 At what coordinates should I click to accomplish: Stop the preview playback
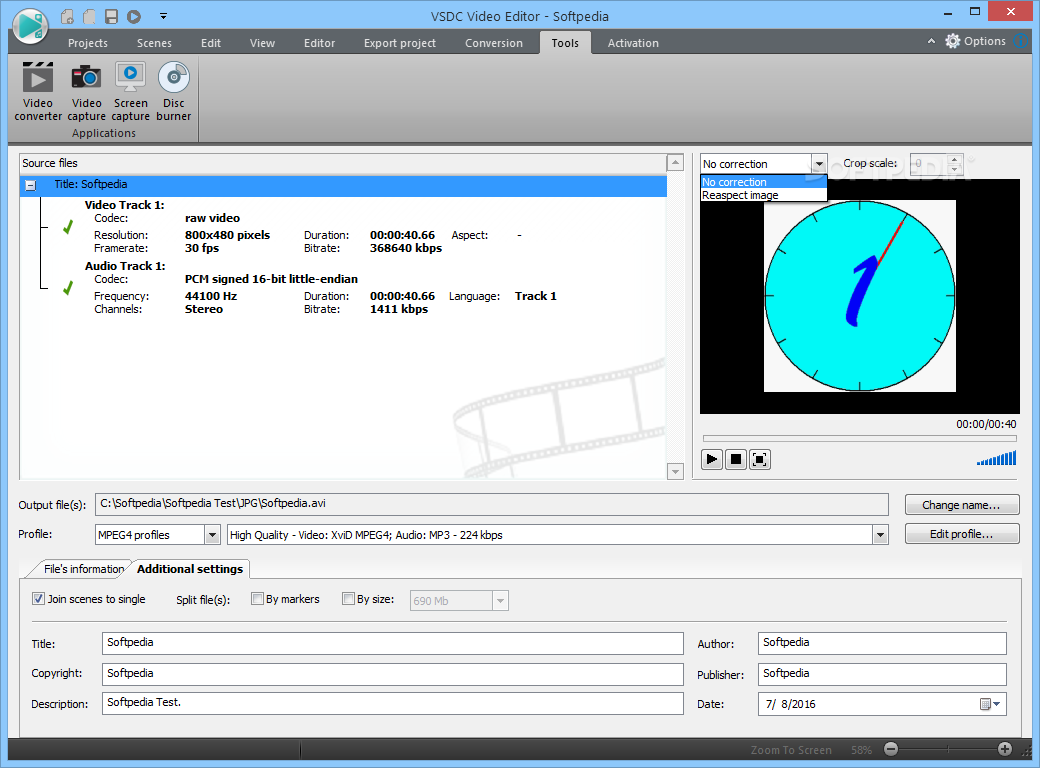pos(736,459)
